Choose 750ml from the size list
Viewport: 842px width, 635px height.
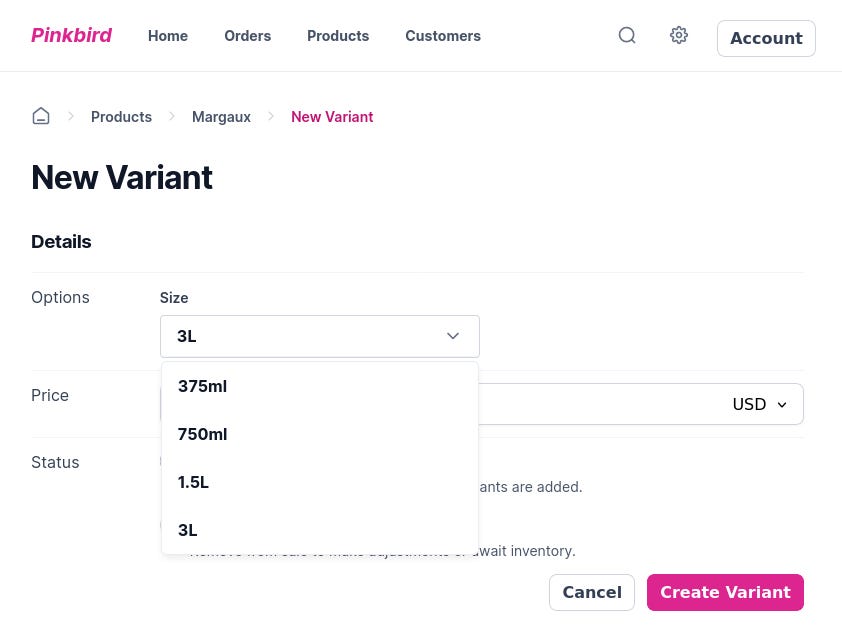click(x=203, y=434)
